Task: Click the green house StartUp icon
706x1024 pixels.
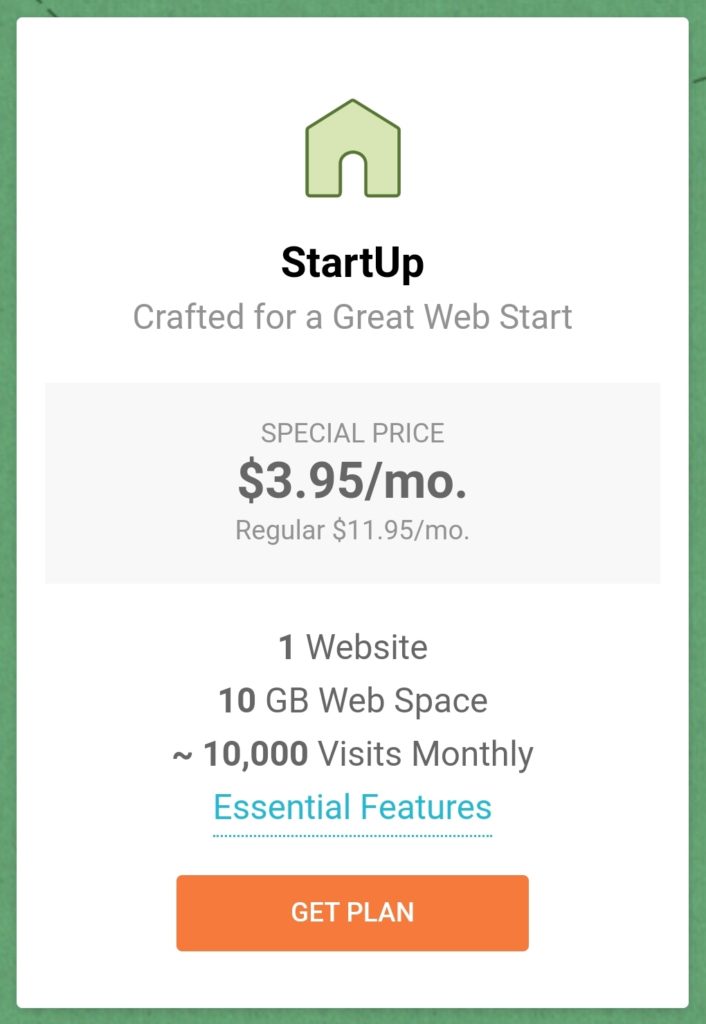Action: point(353,148)
